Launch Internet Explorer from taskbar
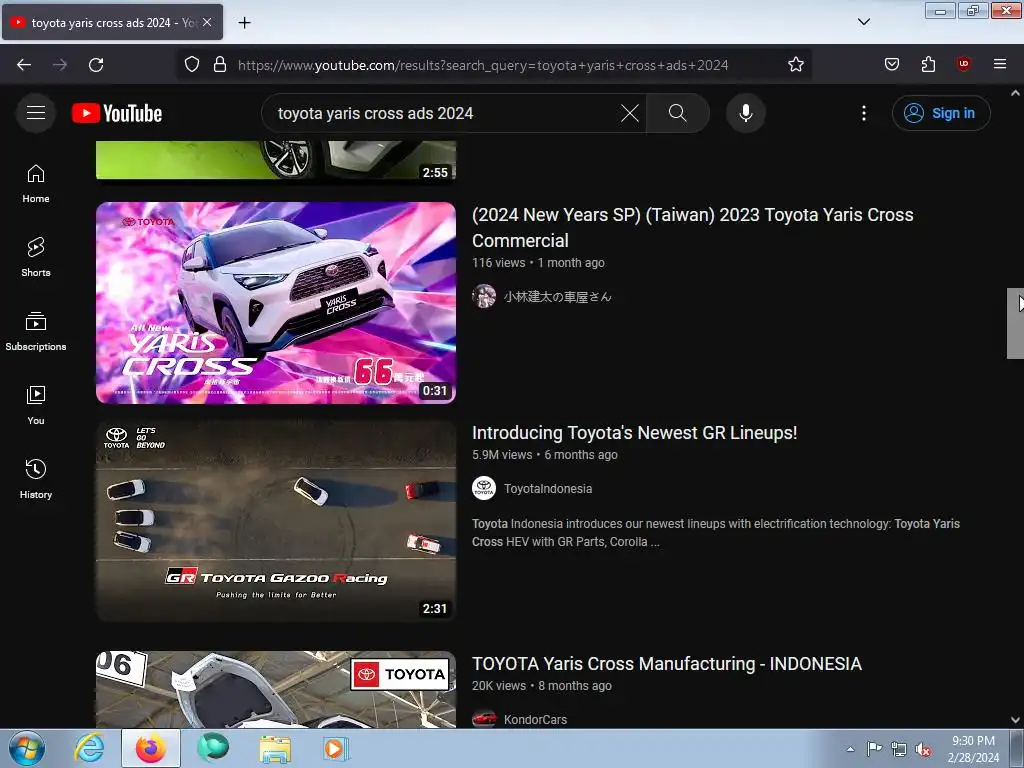1024x768 pixels. 89,749
